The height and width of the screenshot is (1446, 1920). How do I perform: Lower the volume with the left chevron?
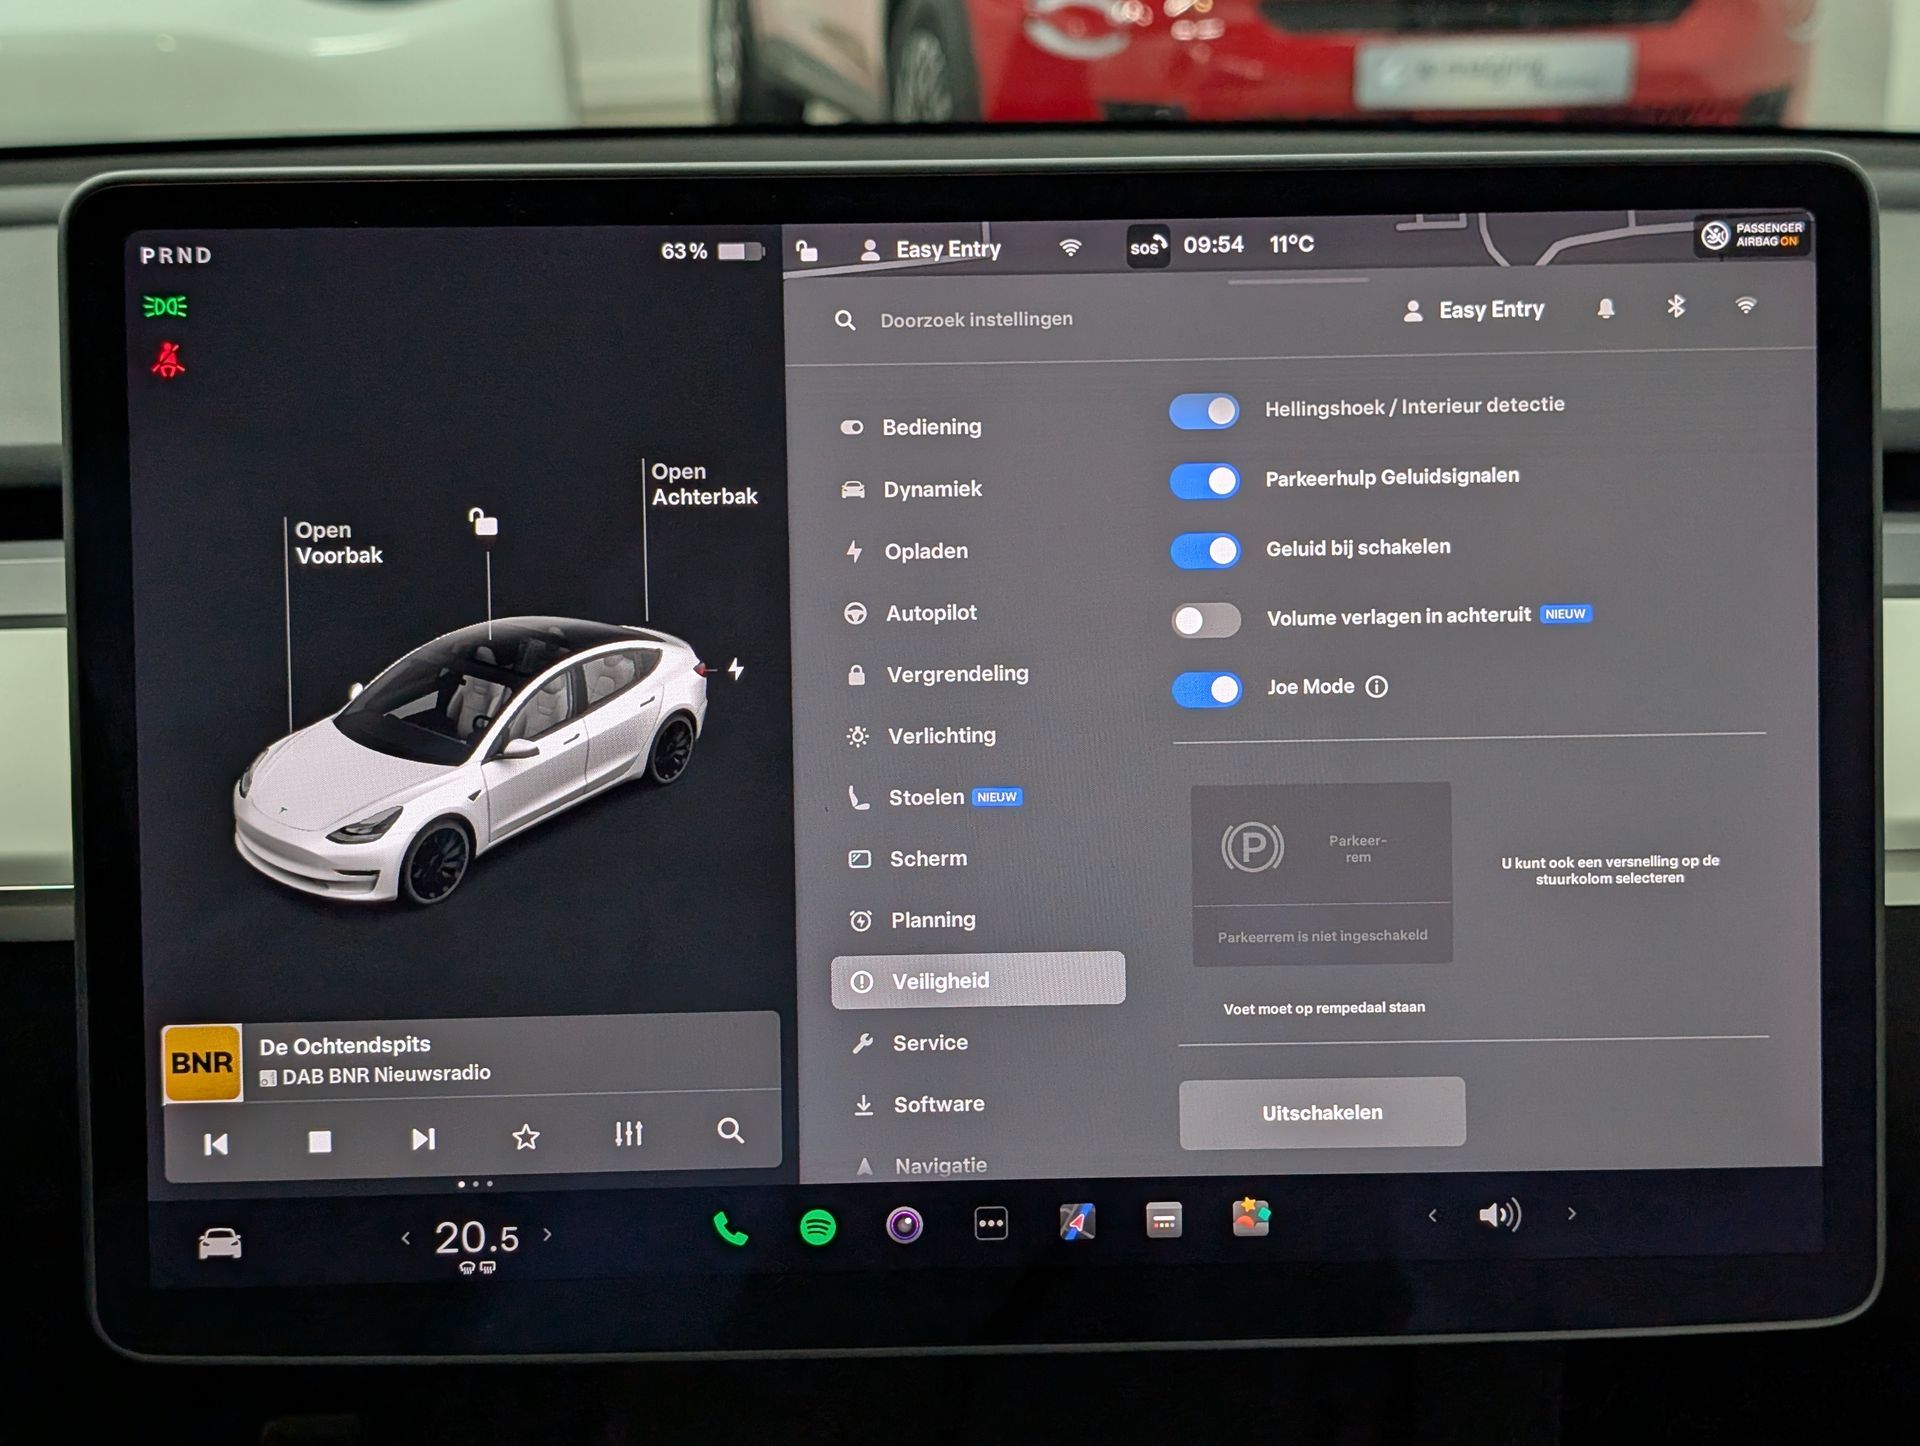(1433, 1216)
